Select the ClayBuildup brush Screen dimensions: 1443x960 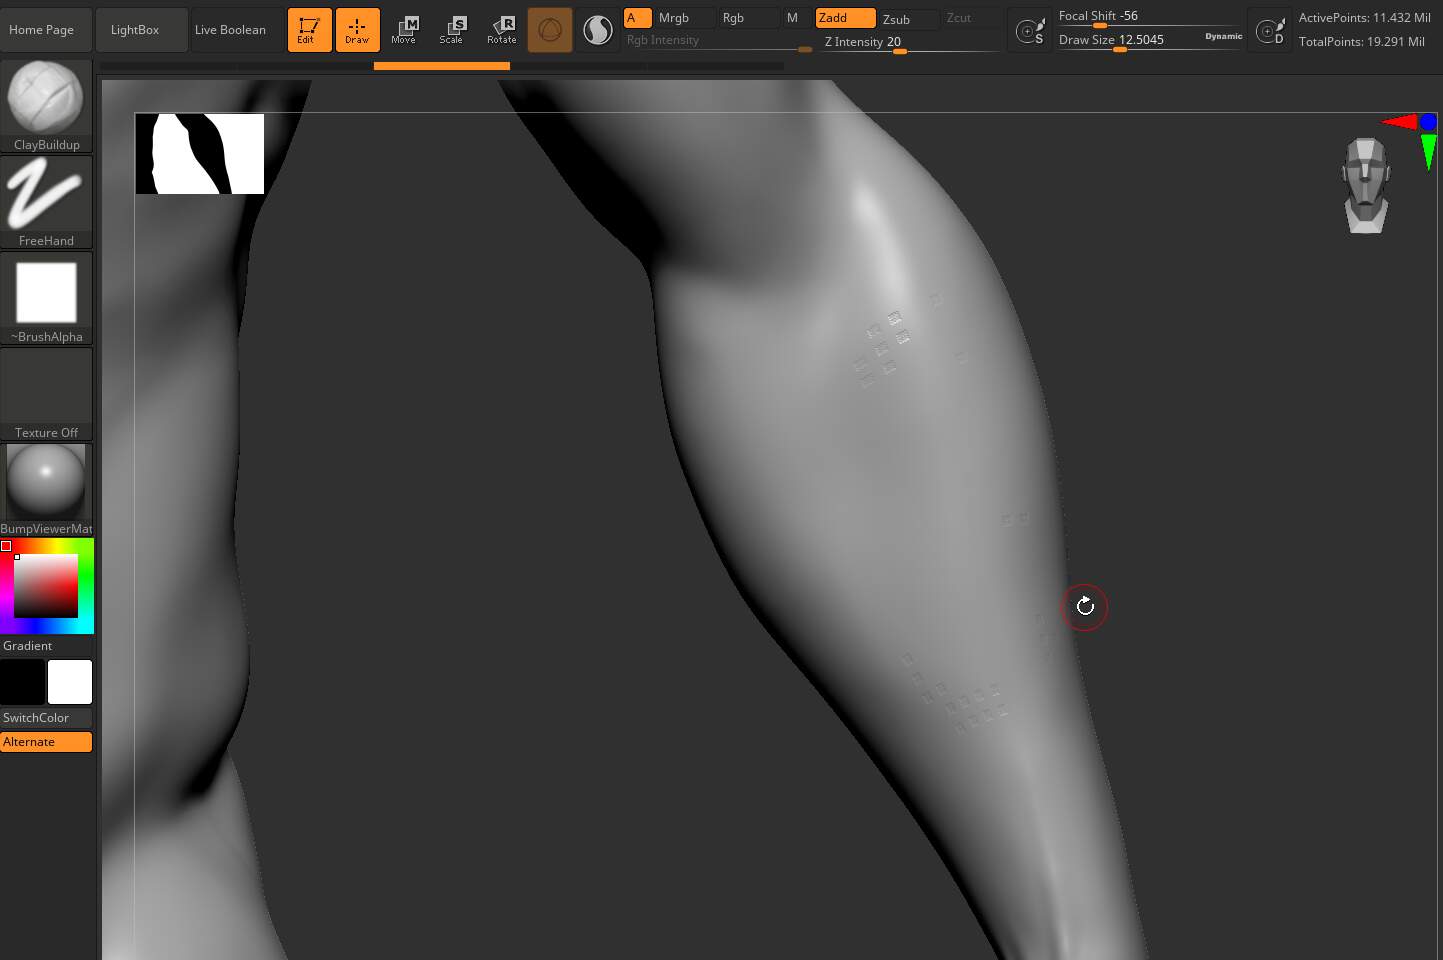pos(46,97)
